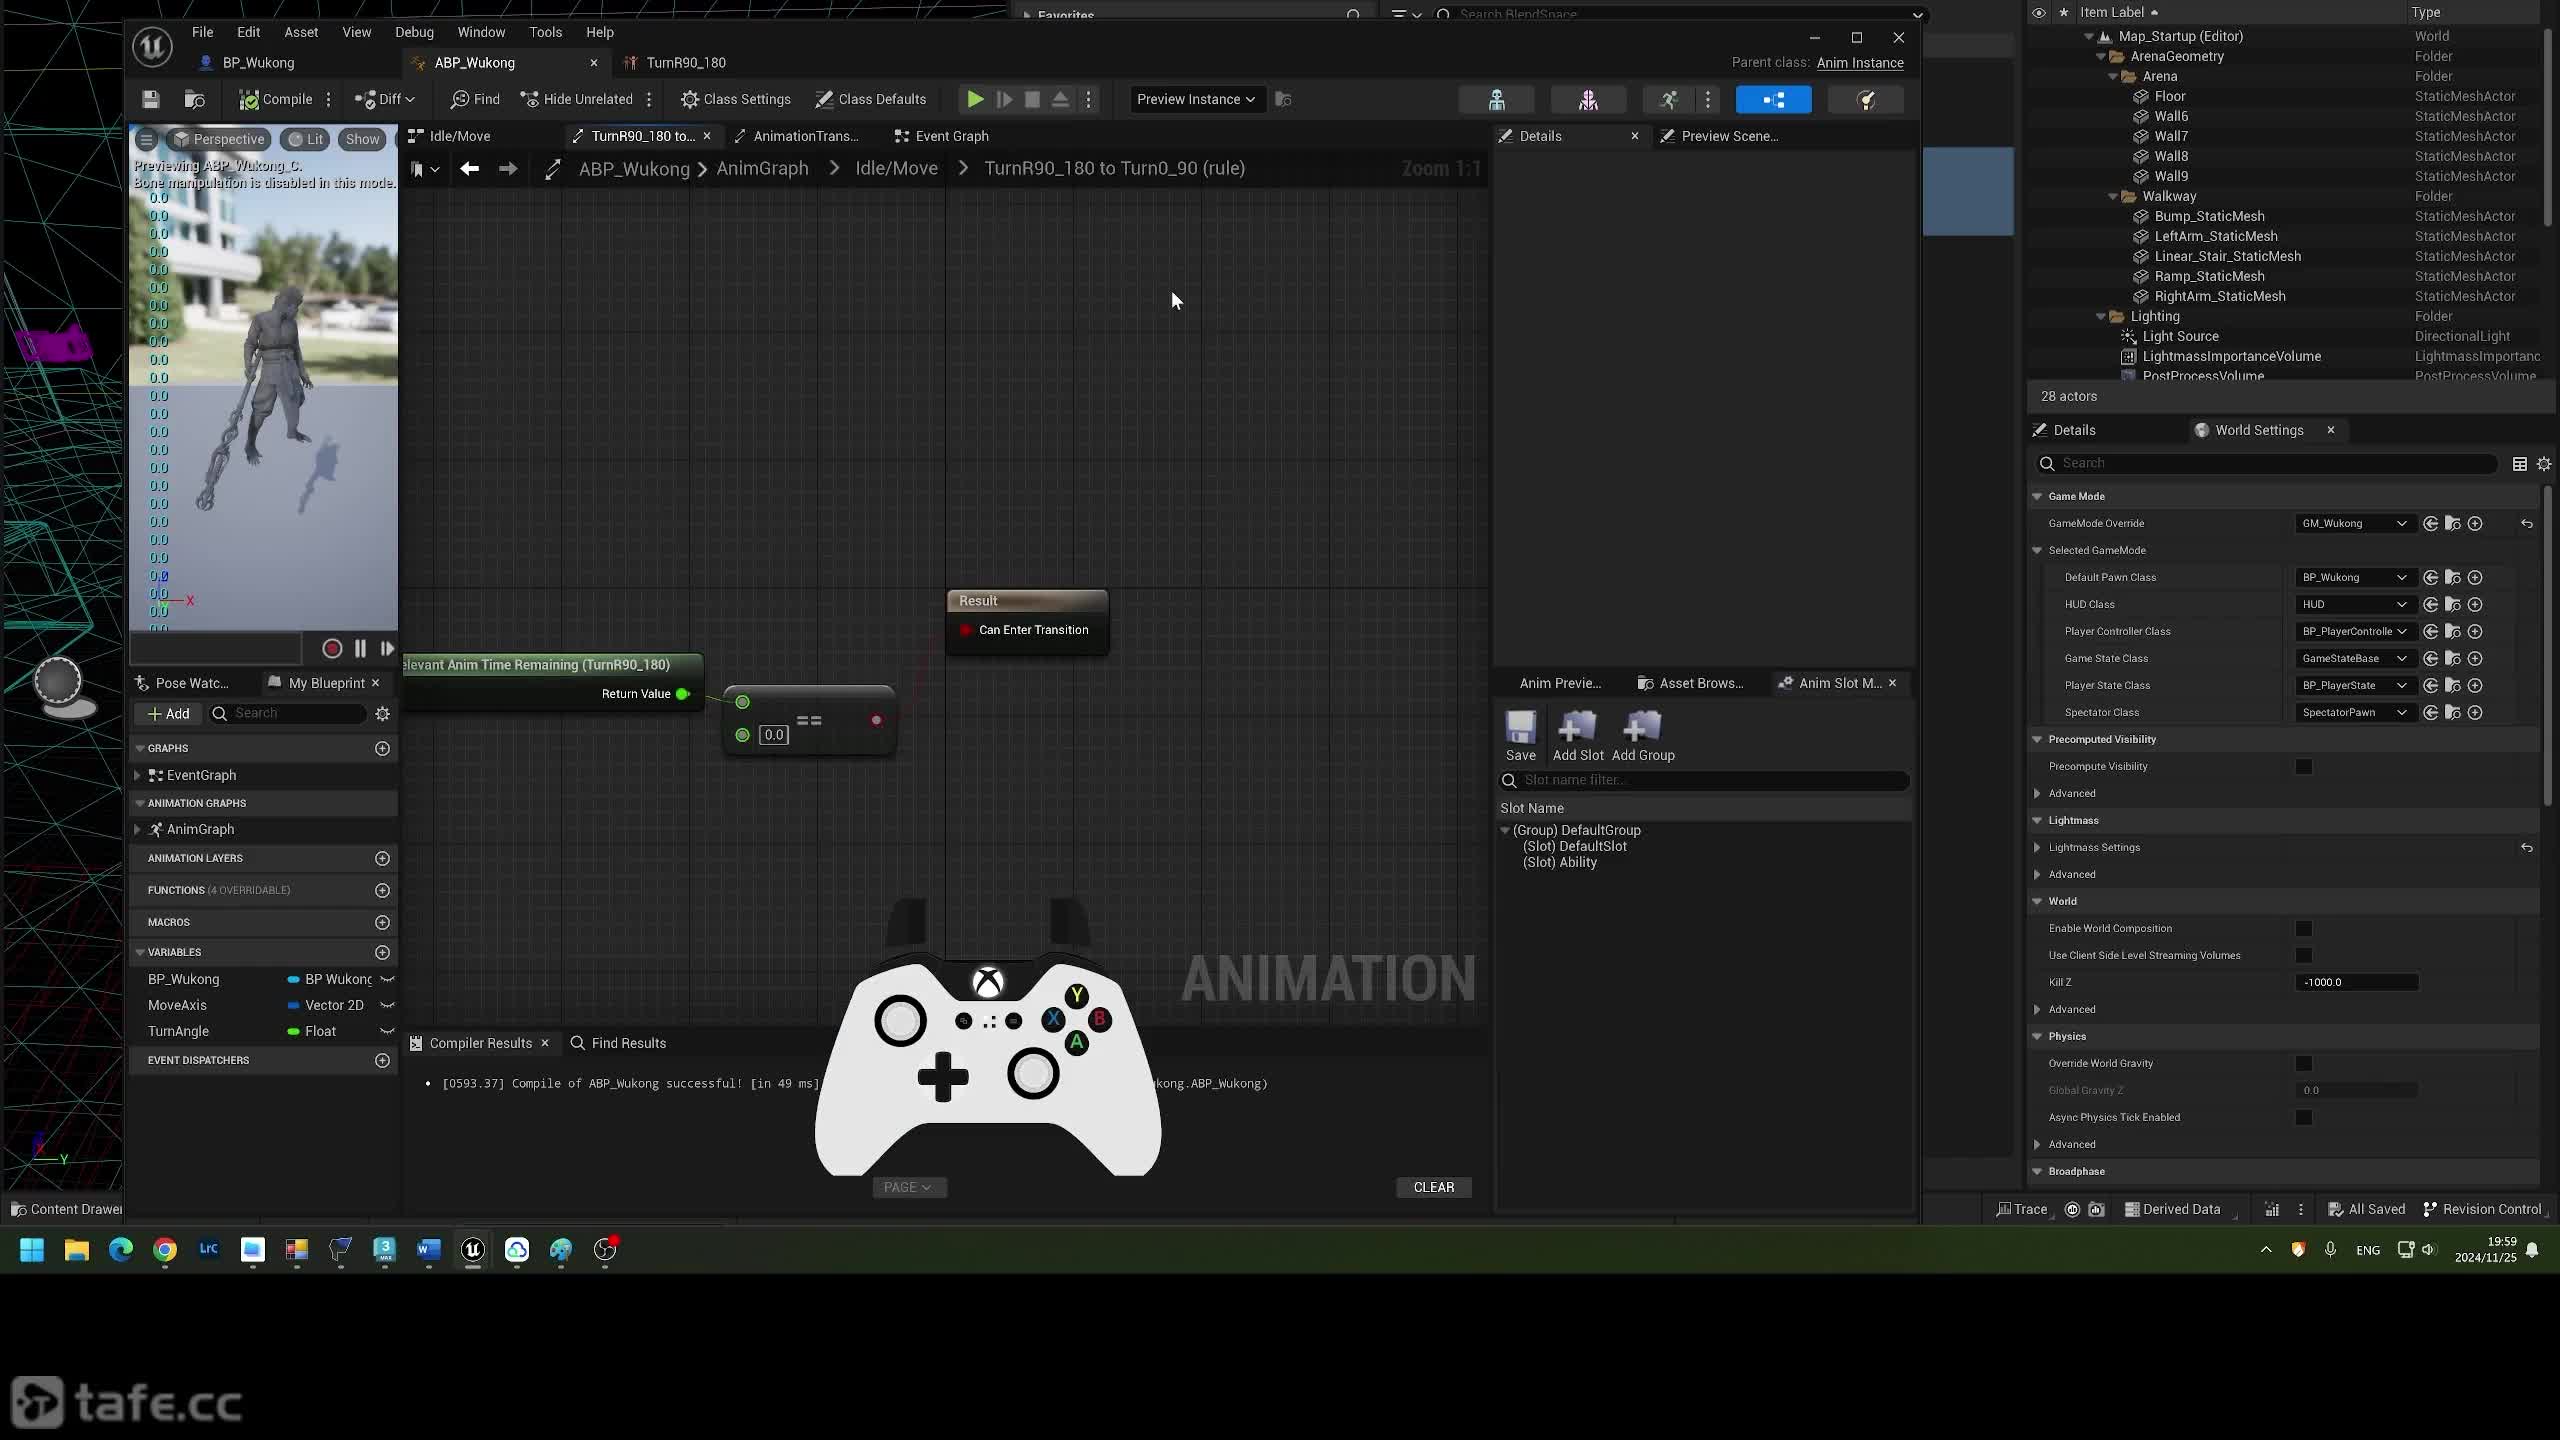Open Class Settings

735,99
